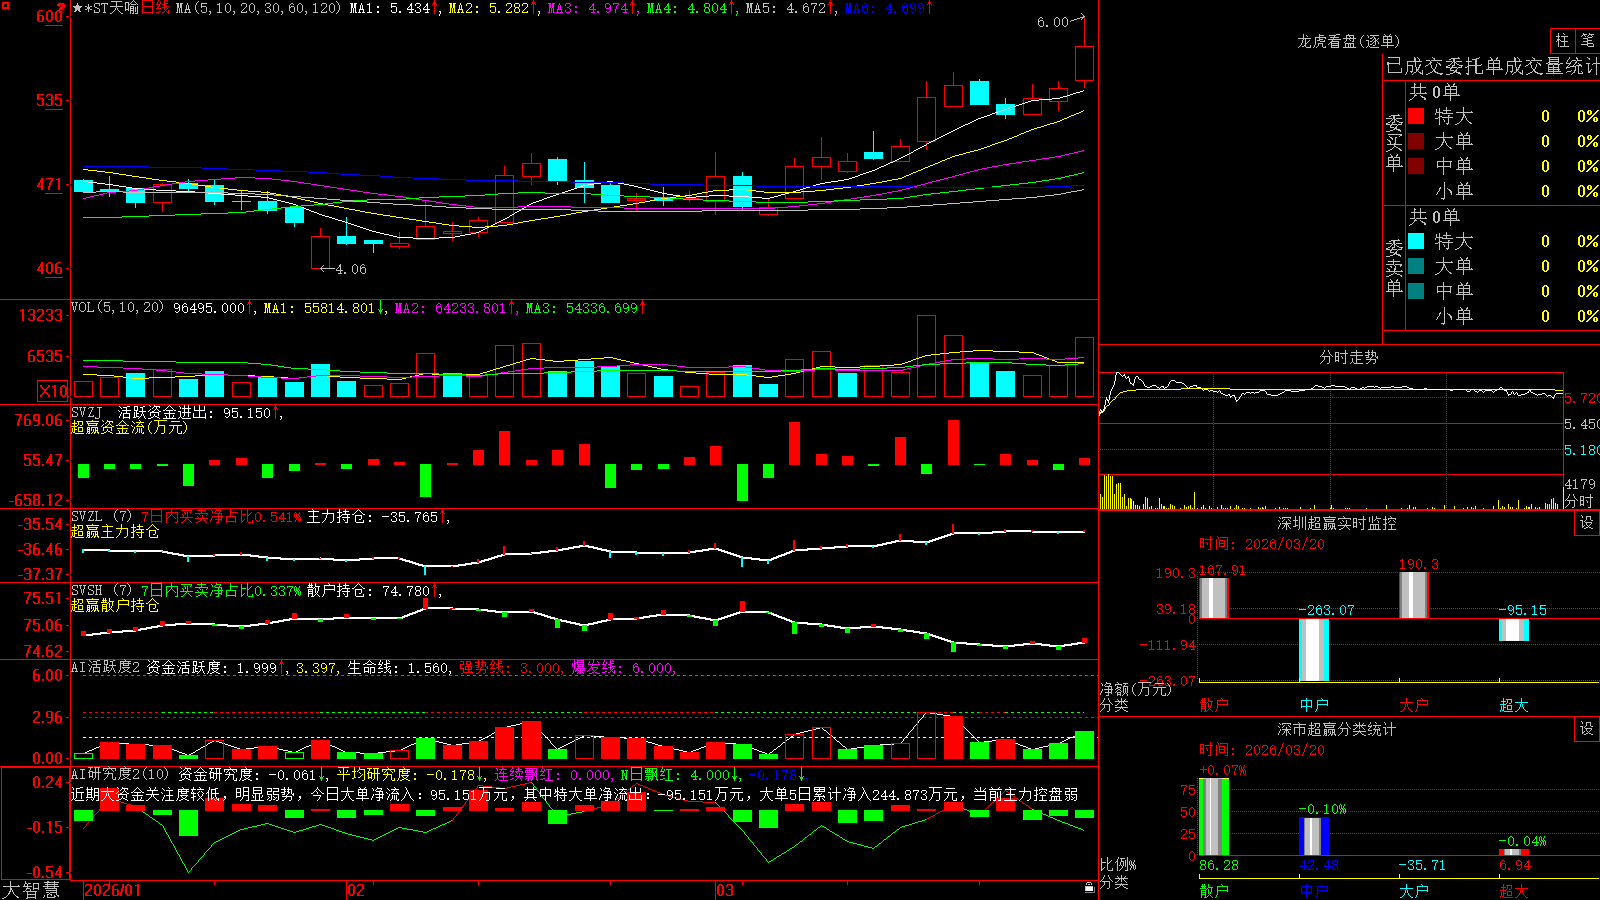Select 中户 in 深圳超赢实时监控 chart
The image size is (1600, 900).
pyautogui.click(x=1314, y=705)
